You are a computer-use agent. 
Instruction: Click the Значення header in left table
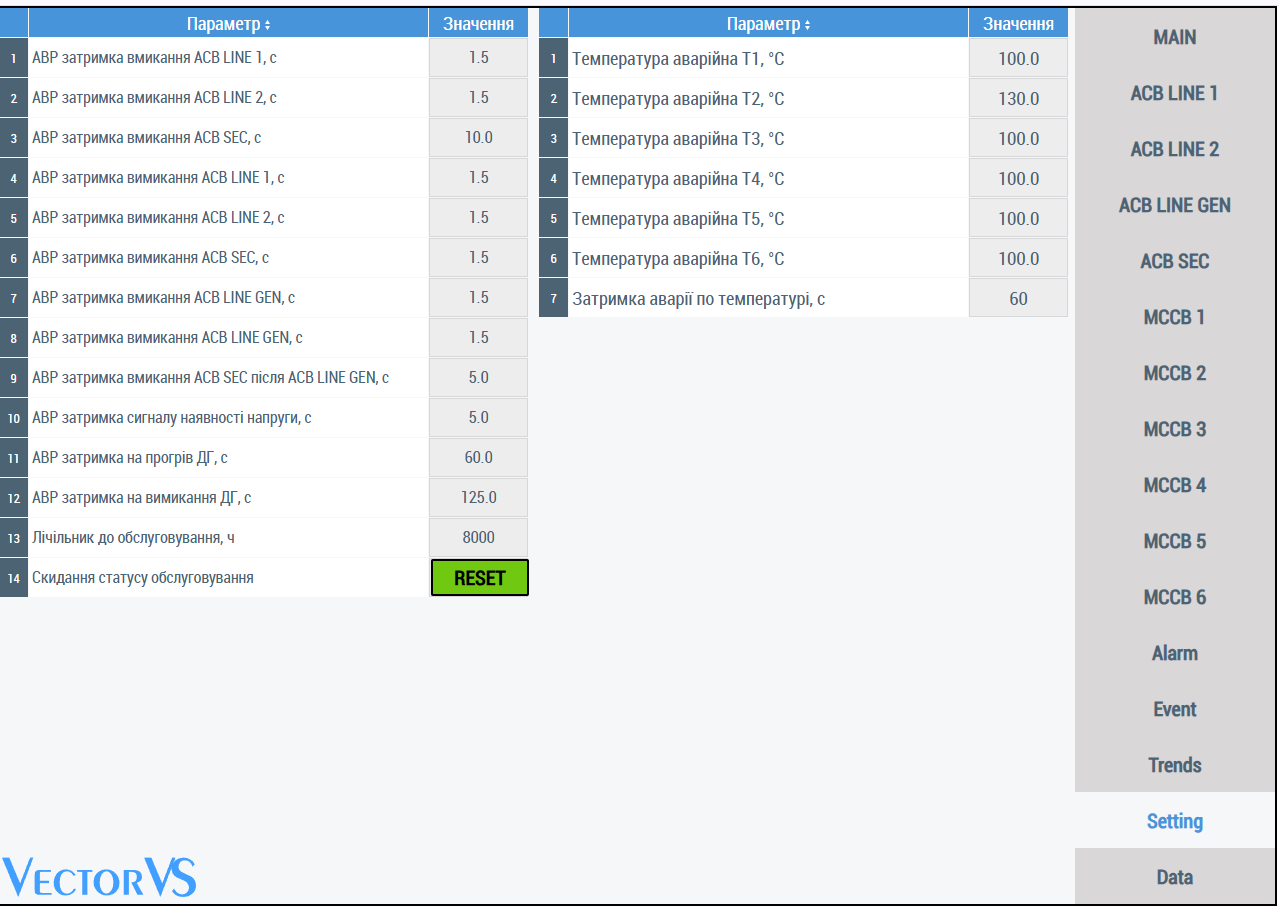479,24
